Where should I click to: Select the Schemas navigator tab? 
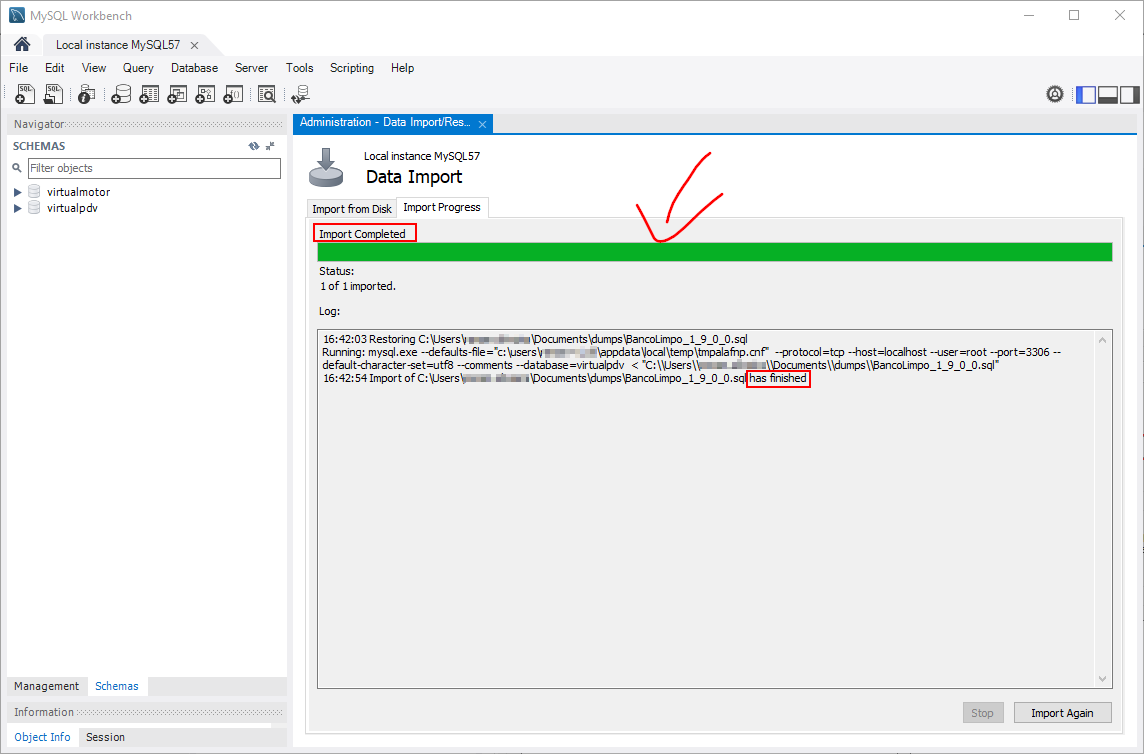pyautogui.click(x=117, y=686)
